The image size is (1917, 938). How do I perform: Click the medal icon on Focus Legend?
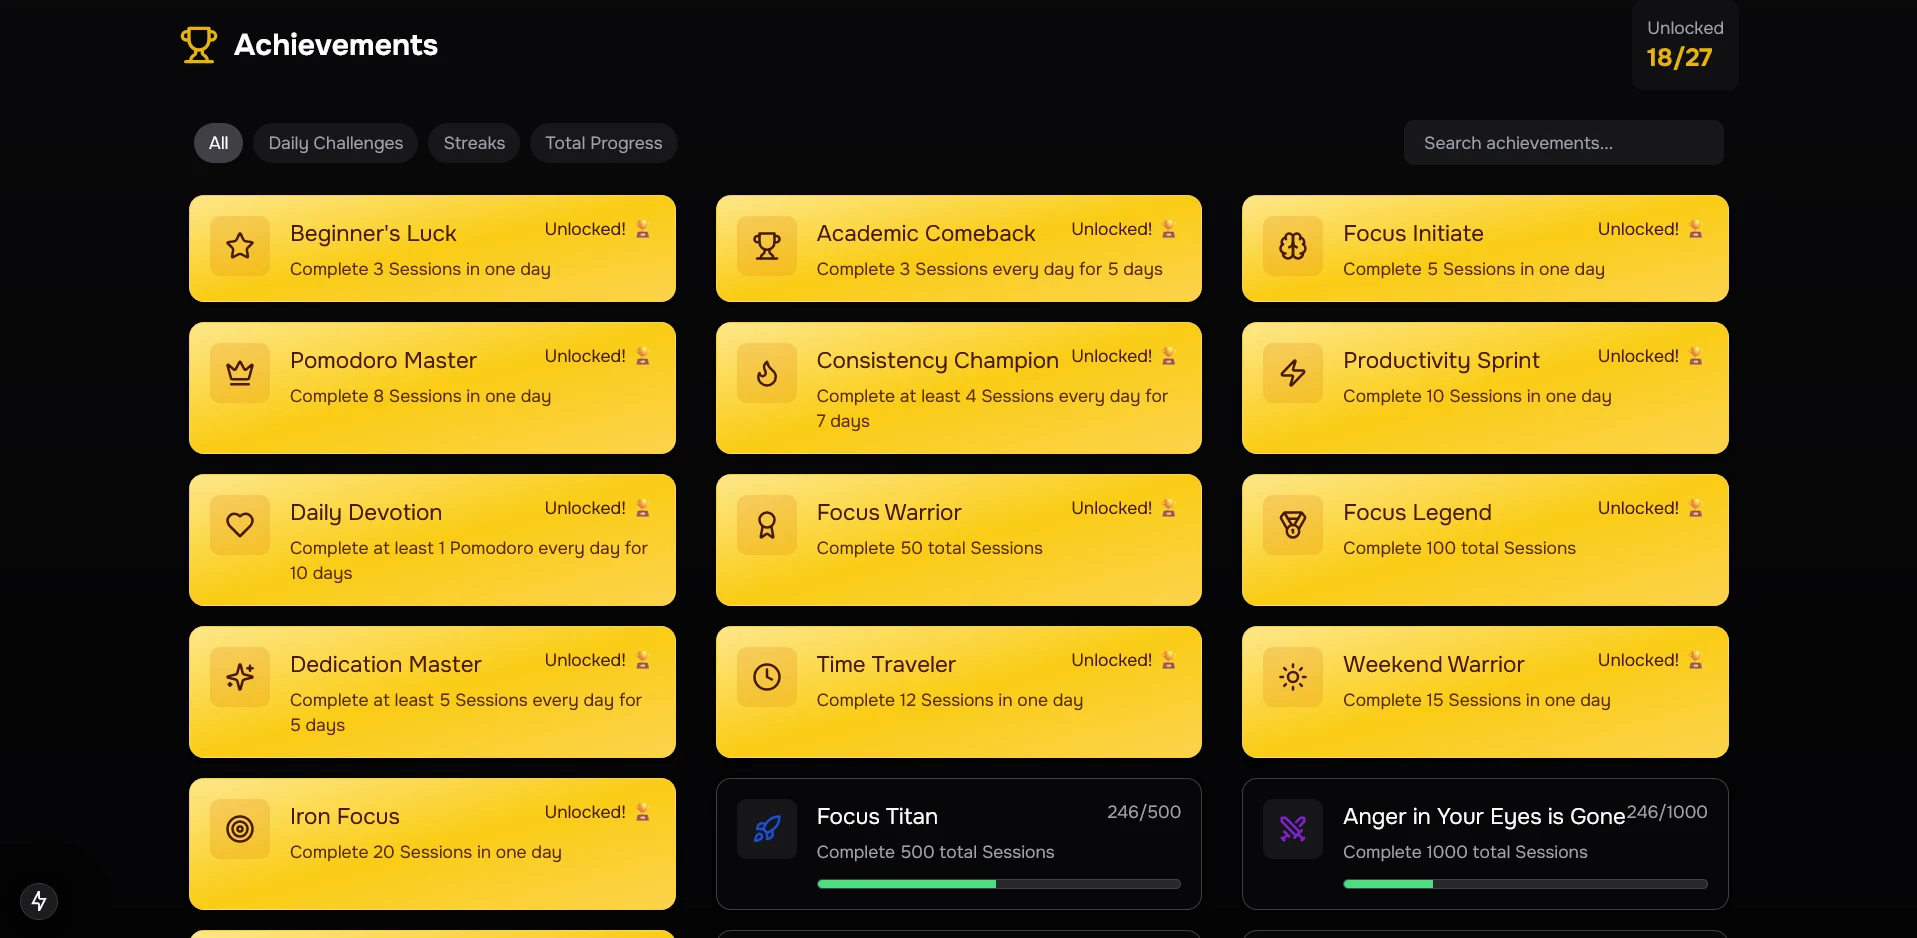click(1291, 524)
